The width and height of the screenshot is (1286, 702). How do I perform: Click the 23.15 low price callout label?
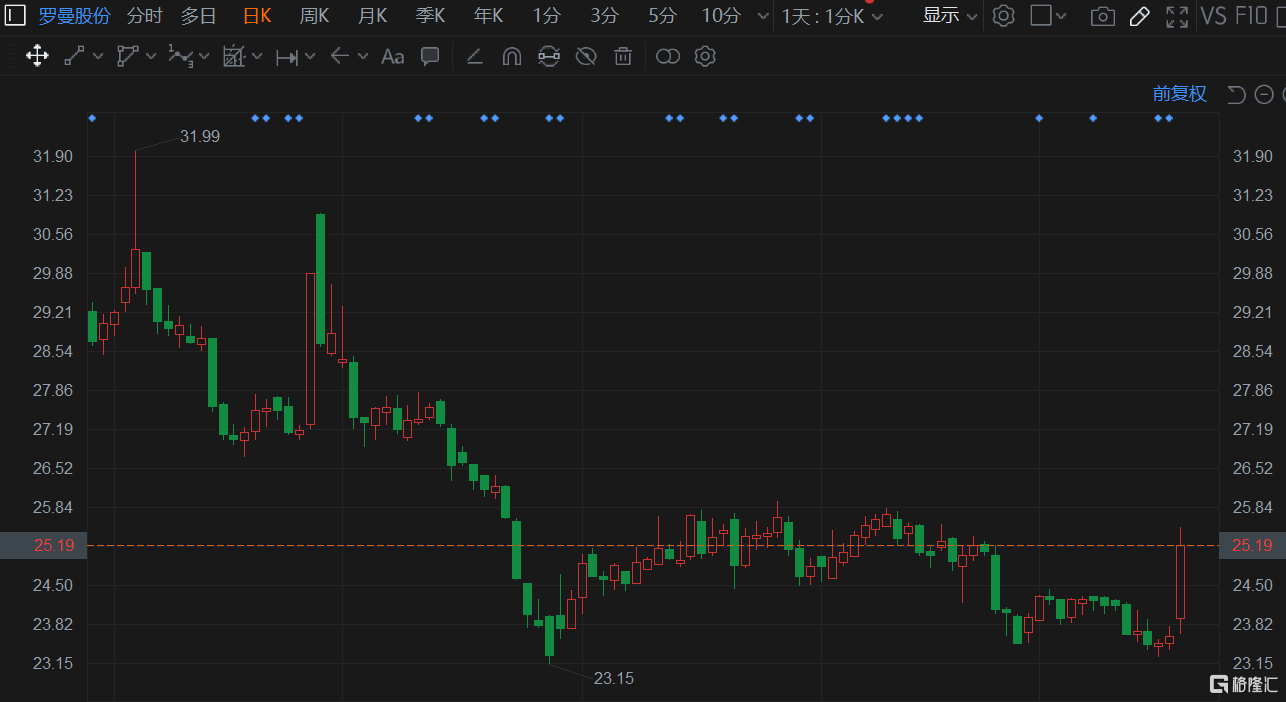tap(614, 678)
